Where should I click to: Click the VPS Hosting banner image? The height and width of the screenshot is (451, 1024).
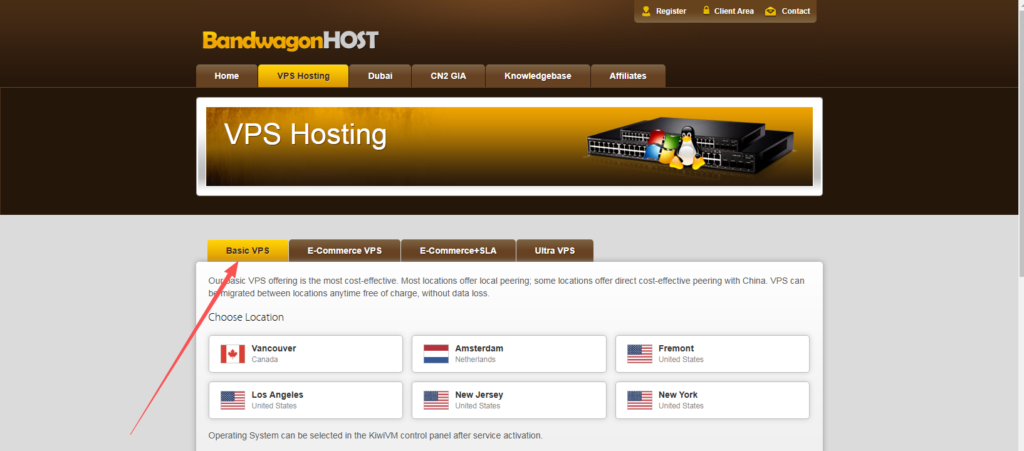(x=509, y=147)
